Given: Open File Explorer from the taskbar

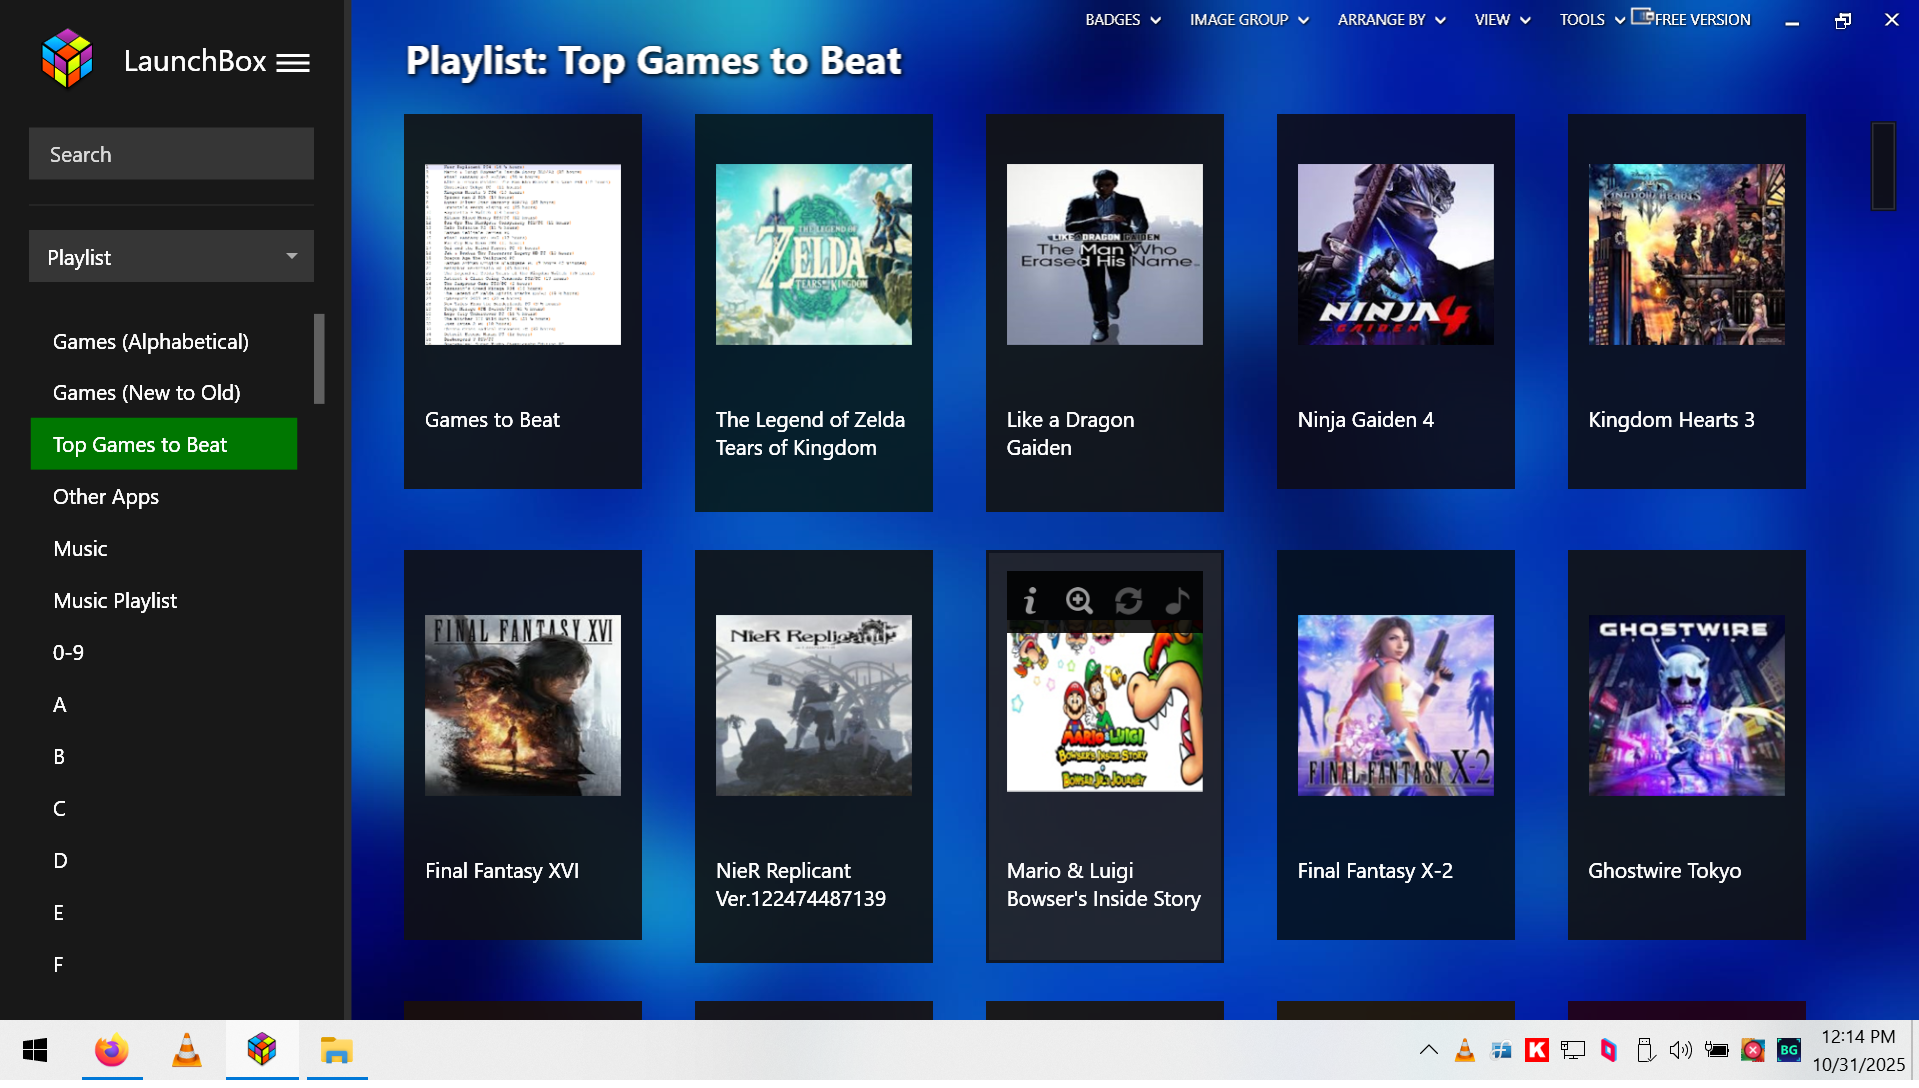Looking at the screenshot, I should [x=337, y=1050].
